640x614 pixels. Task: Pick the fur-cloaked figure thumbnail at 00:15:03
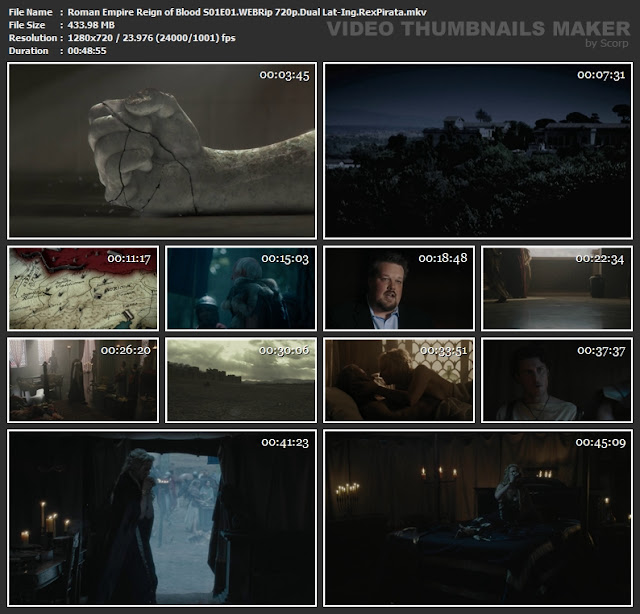tap(241, 288)
